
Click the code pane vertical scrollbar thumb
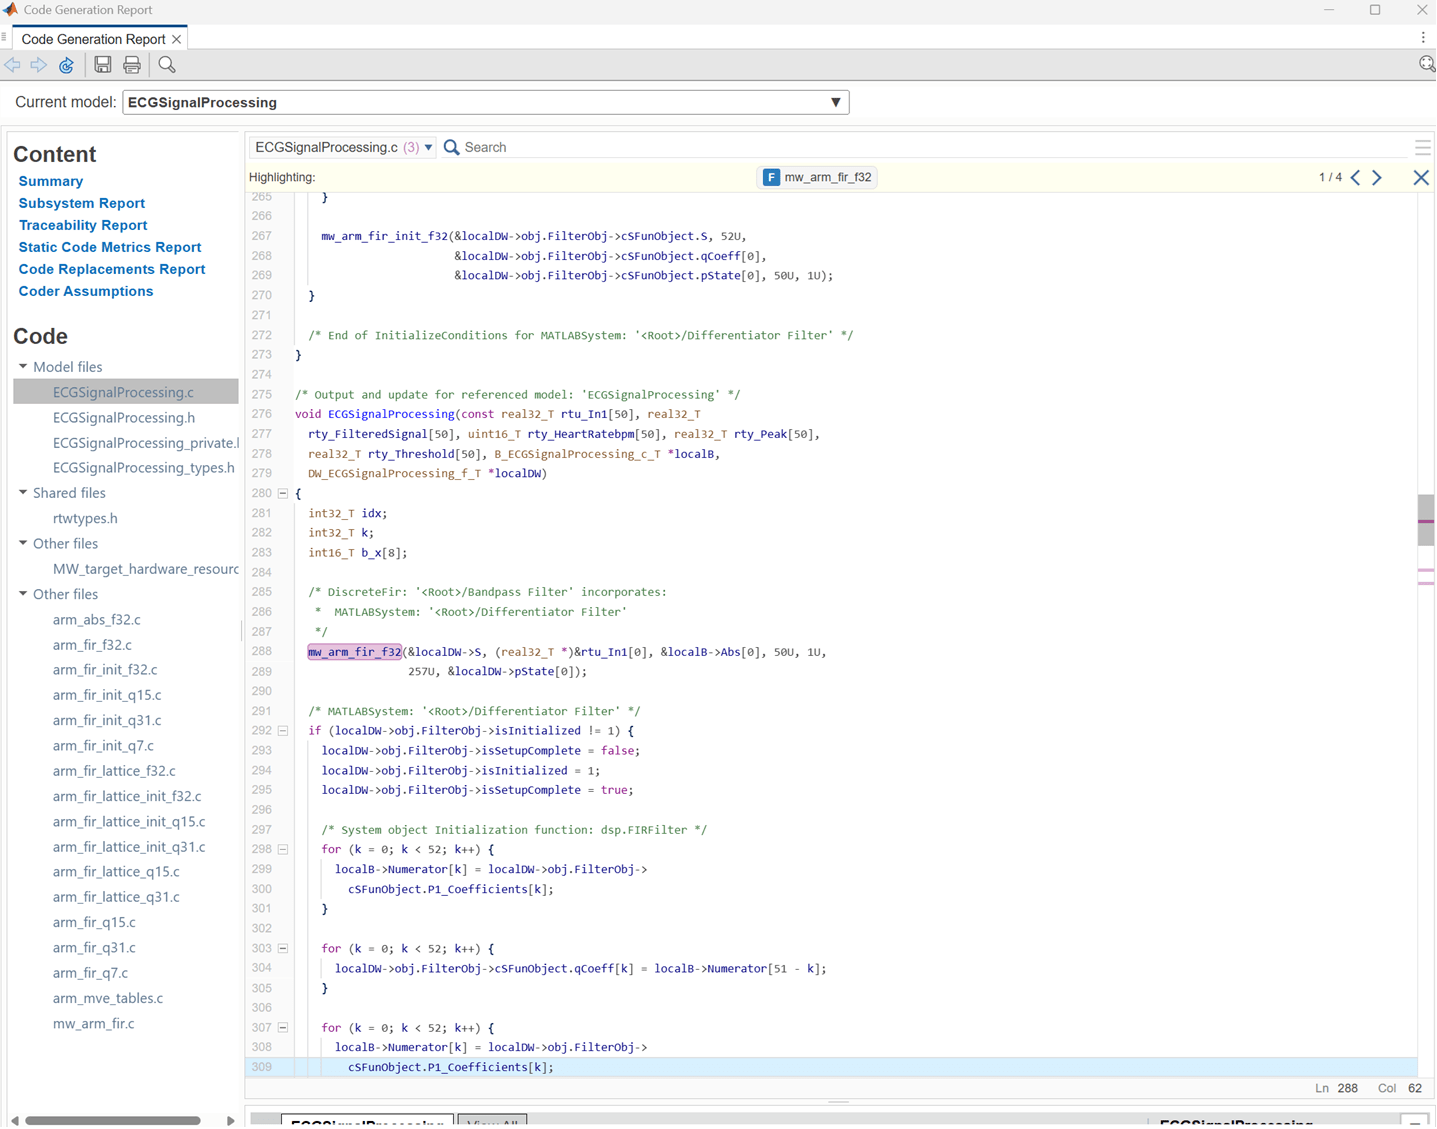[1426, 519]
